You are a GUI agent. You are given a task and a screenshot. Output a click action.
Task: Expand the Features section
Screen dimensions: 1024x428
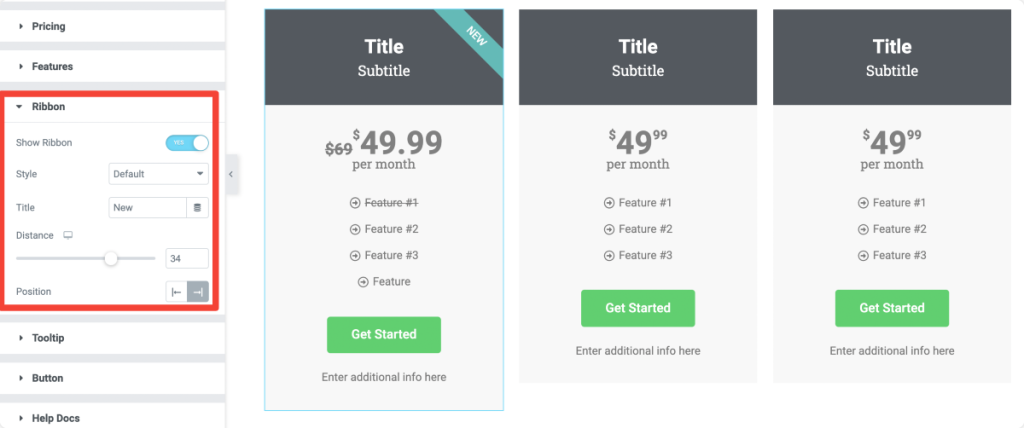(52, 66)
